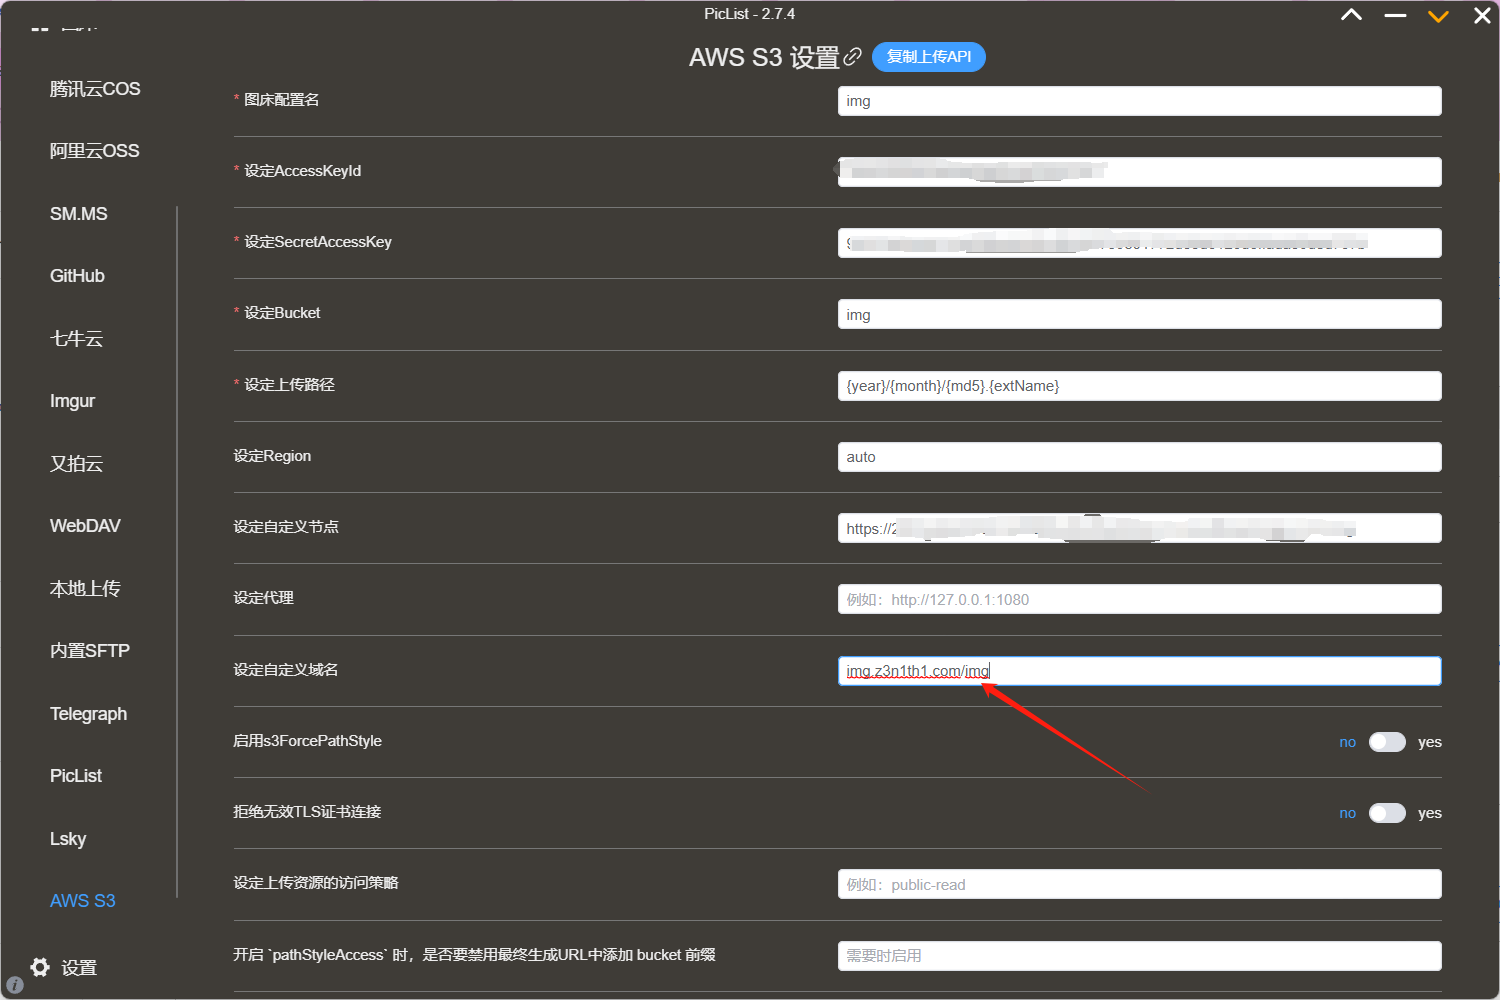Focus the 设定Region input field
This screenshot has width=1500, height=1000.
[1138, 457]
